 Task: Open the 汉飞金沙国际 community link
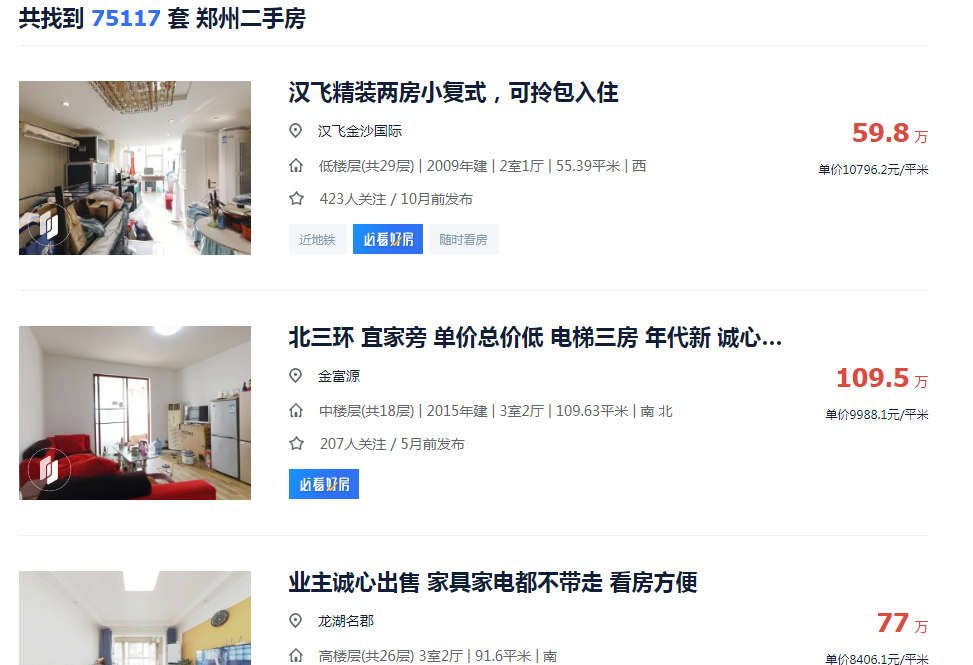pos(360,131)
